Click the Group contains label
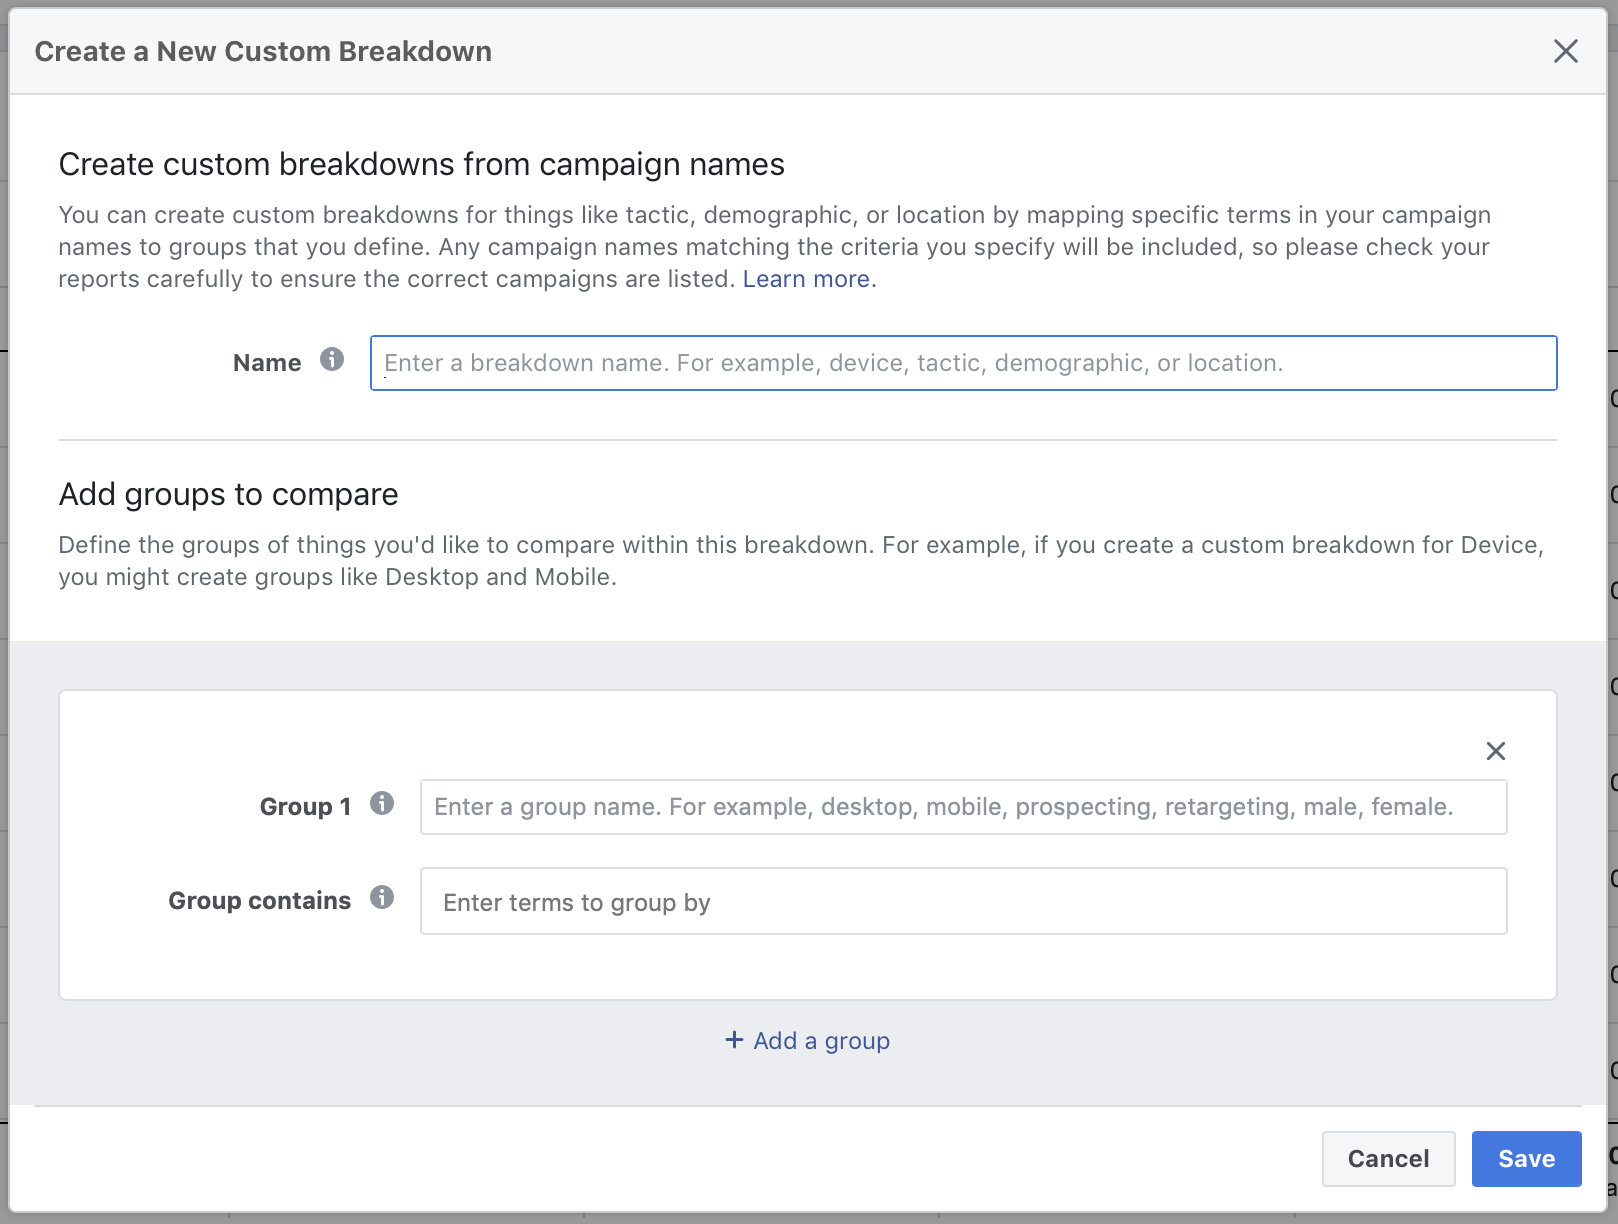 259,901
